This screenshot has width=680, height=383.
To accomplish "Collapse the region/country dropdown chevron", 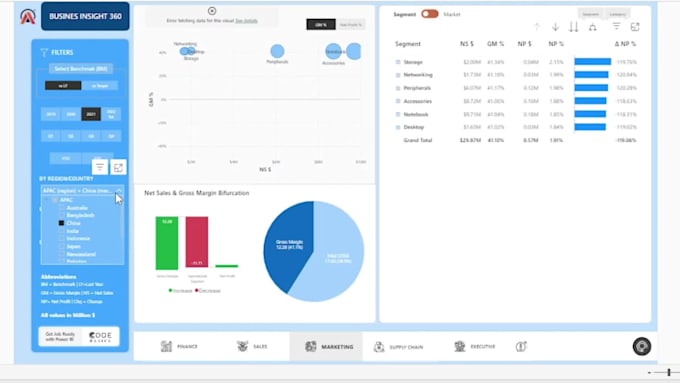I will (x=119, y=190).
